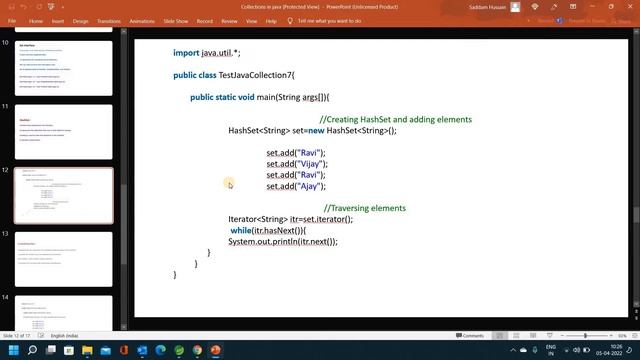Click the Undo icon in title bar

(x=24, y=7)
